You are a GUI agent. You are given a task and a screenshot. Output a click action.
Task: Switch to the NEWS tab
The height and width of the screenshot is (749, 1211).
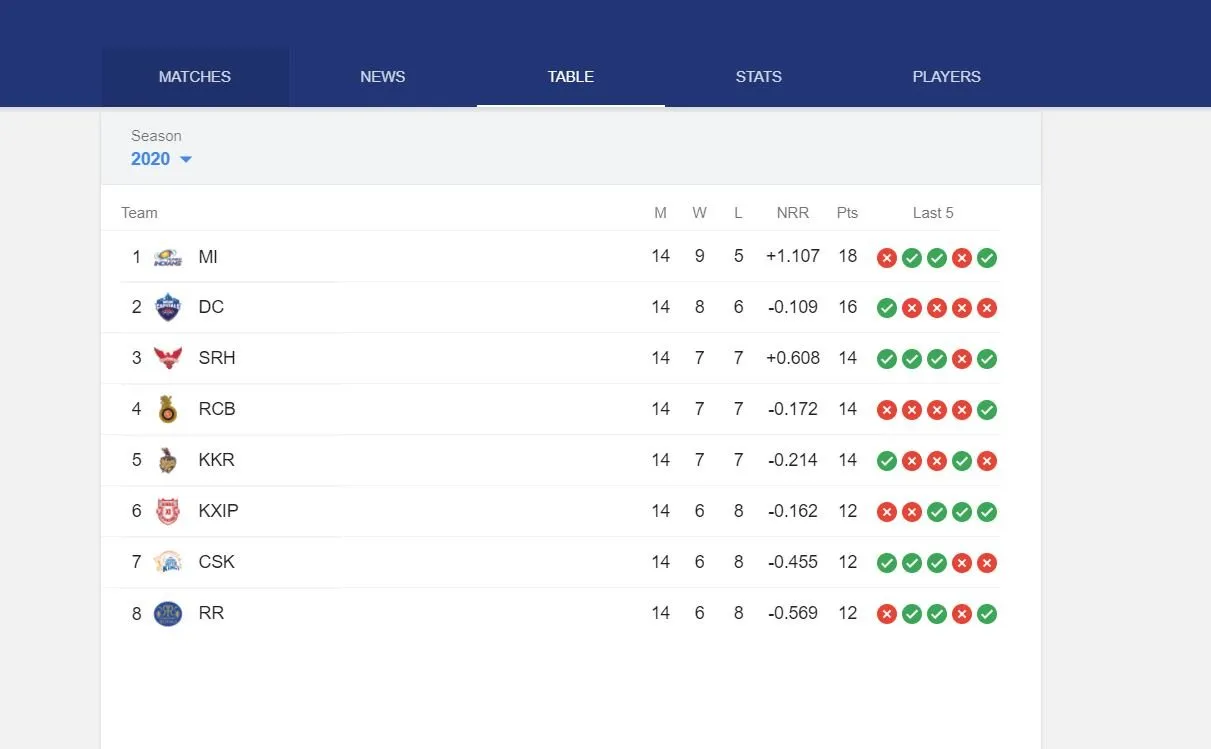click(x=383, y=77)
